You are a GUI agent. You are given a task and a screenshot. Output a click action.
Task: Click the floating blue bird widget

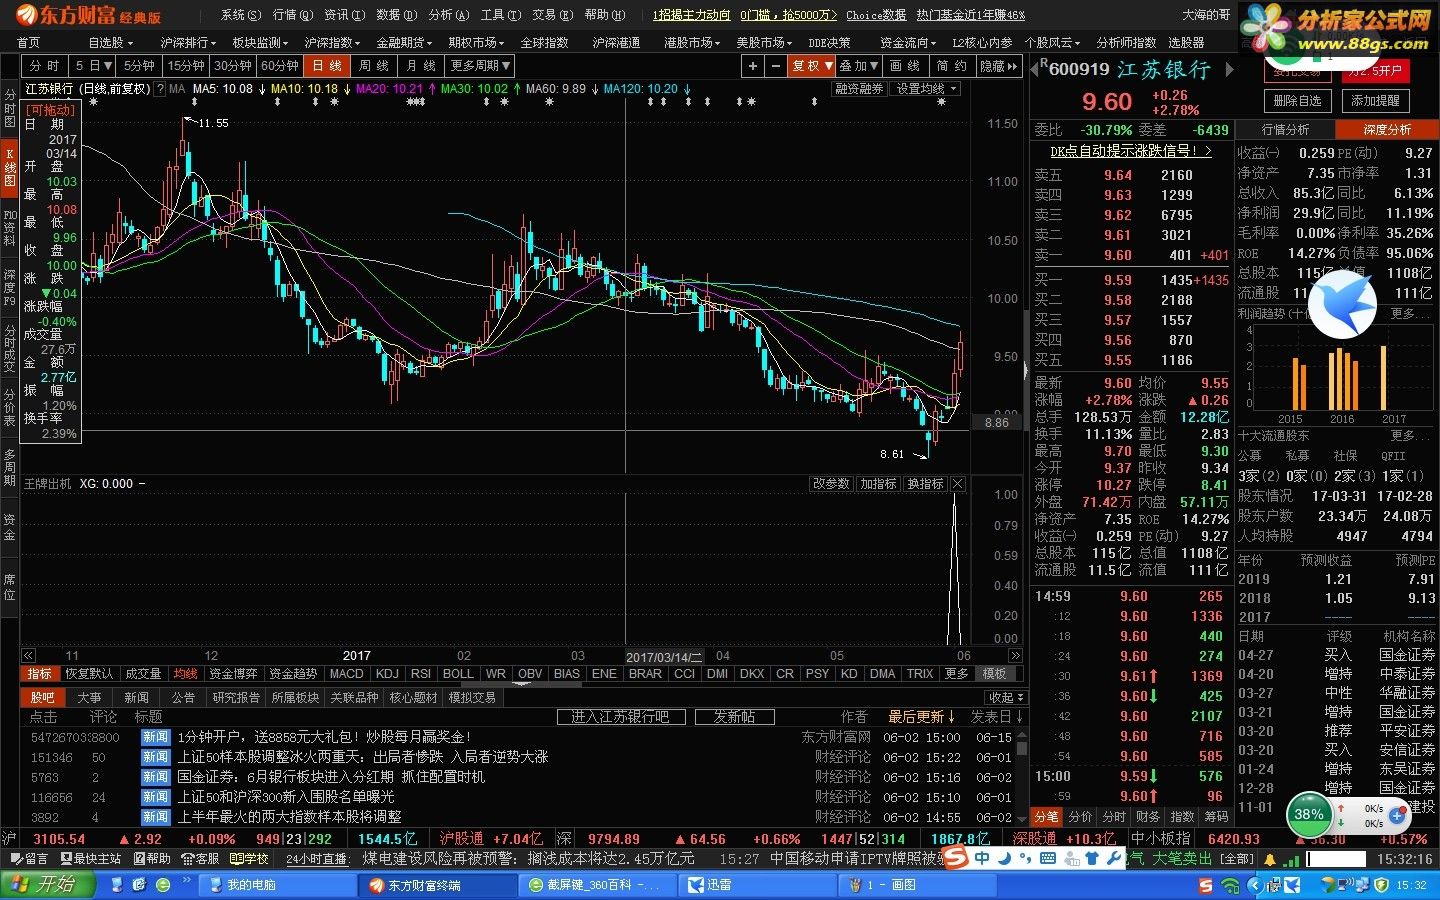pyautogui.click(x=1342, y=304)
